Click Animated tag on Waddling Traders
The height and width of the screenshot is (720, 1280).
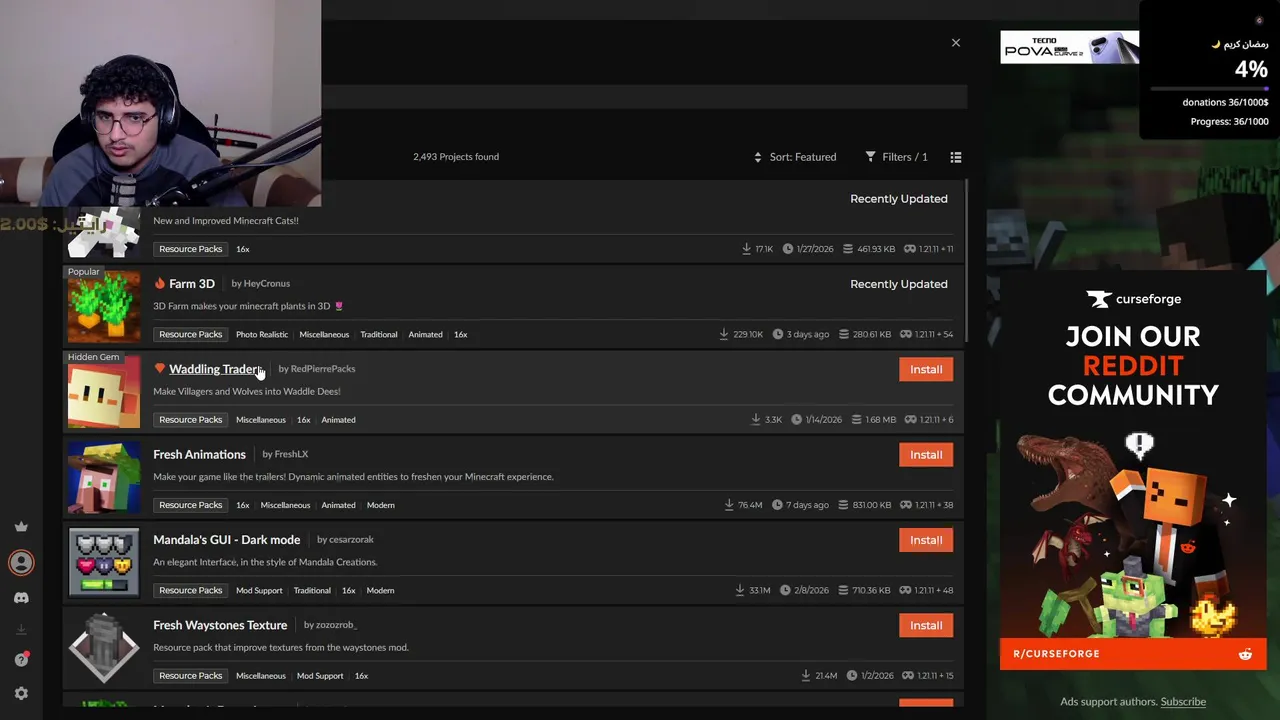pos(338,420)
